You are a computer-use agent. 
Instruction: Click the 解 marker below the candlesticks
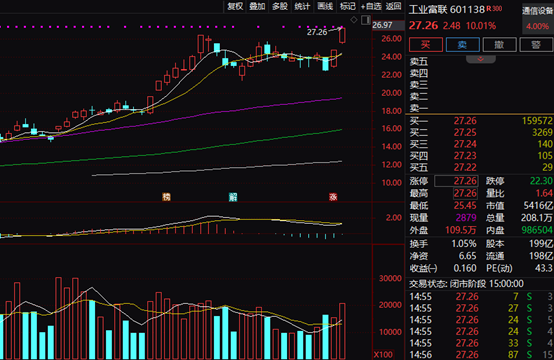232,197
